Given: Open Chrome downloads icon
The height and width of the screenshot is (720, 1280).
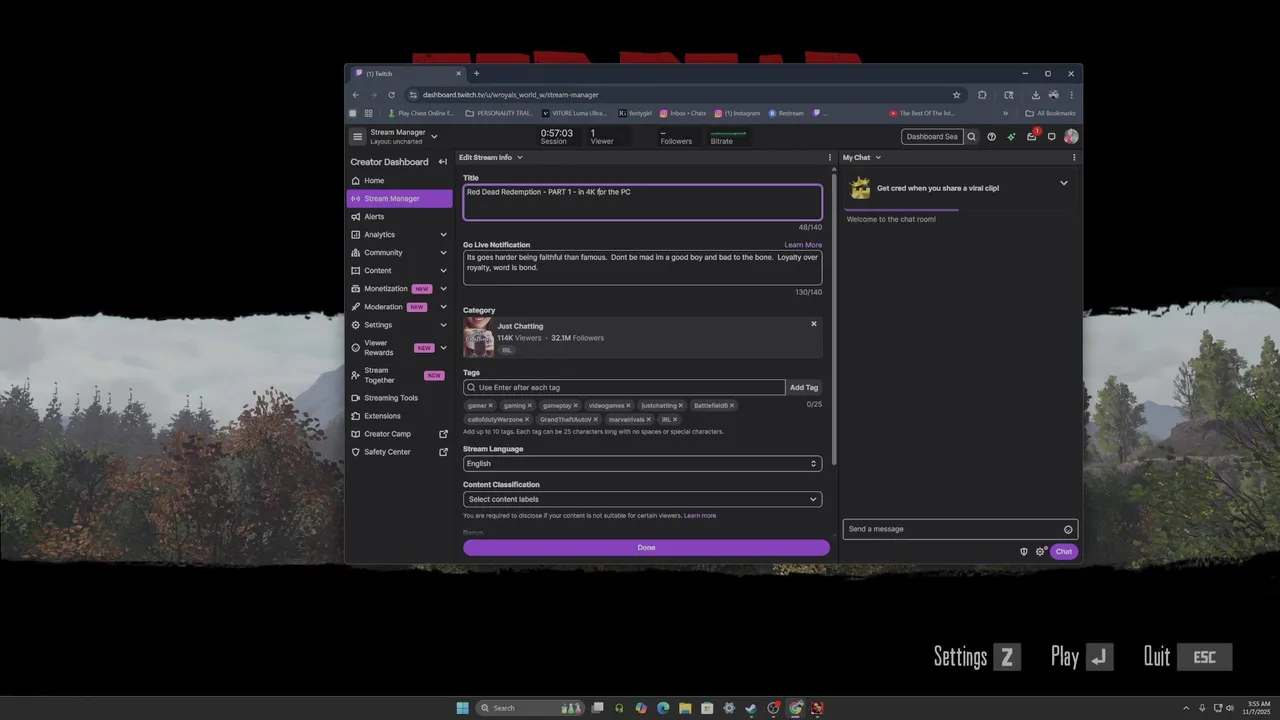Looking at the screenshot, I should click(x=1035, y=95).
